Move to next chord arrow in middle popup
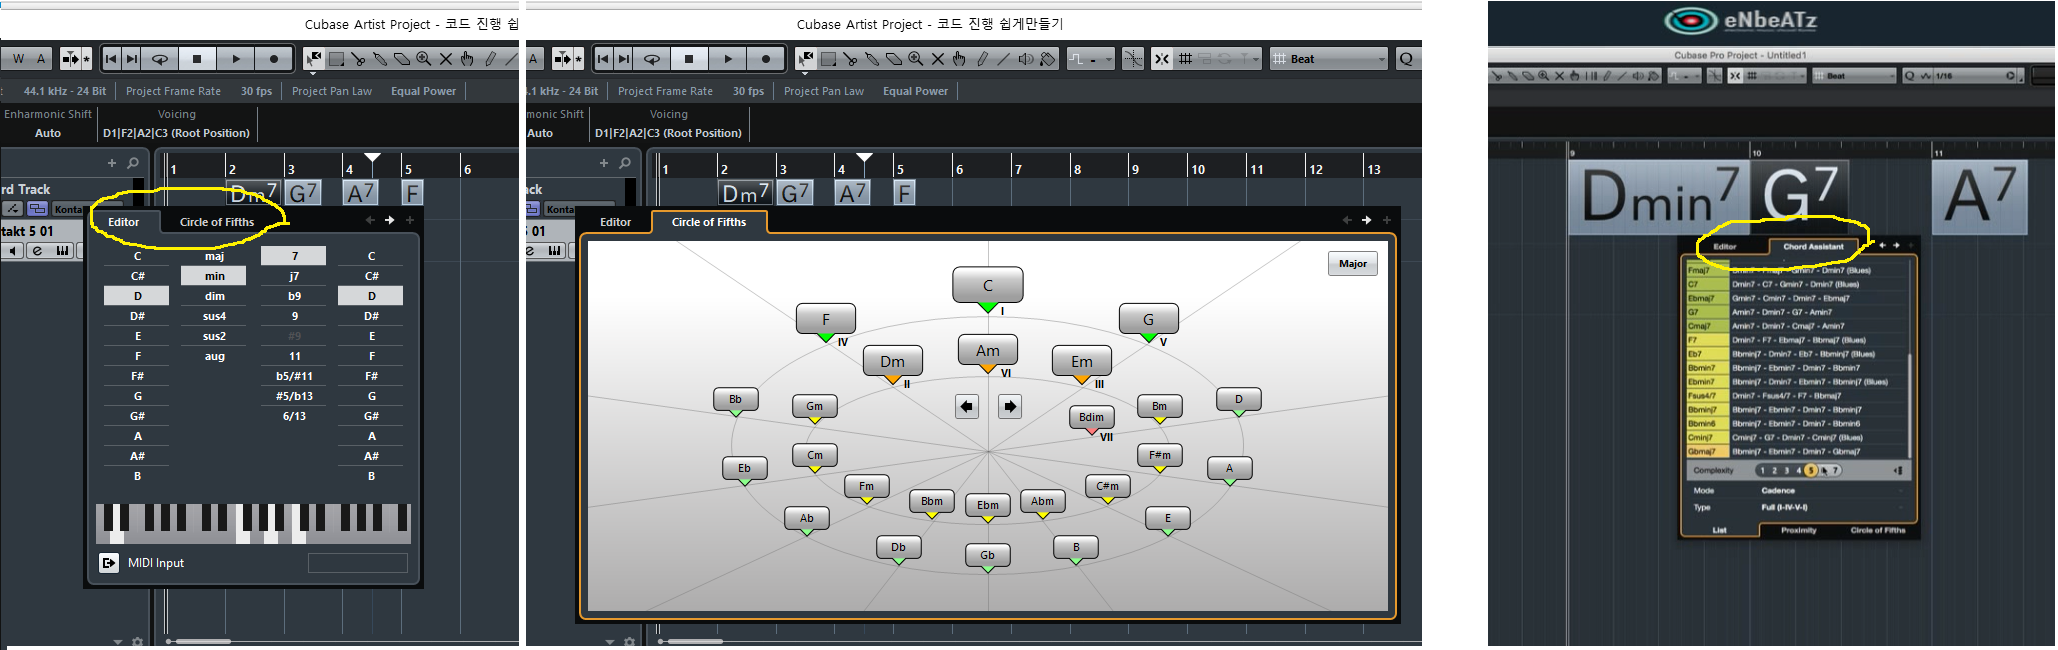The width and height of the screenshot is (2058, 650). pyautogui.click(x=1366, y=220)
